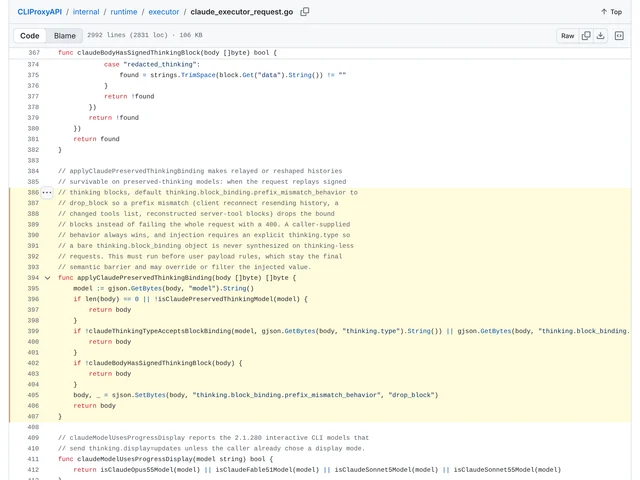Click SetBytes call on line 405
Viewport: 640px width, 480px height.
coord(150,395)
